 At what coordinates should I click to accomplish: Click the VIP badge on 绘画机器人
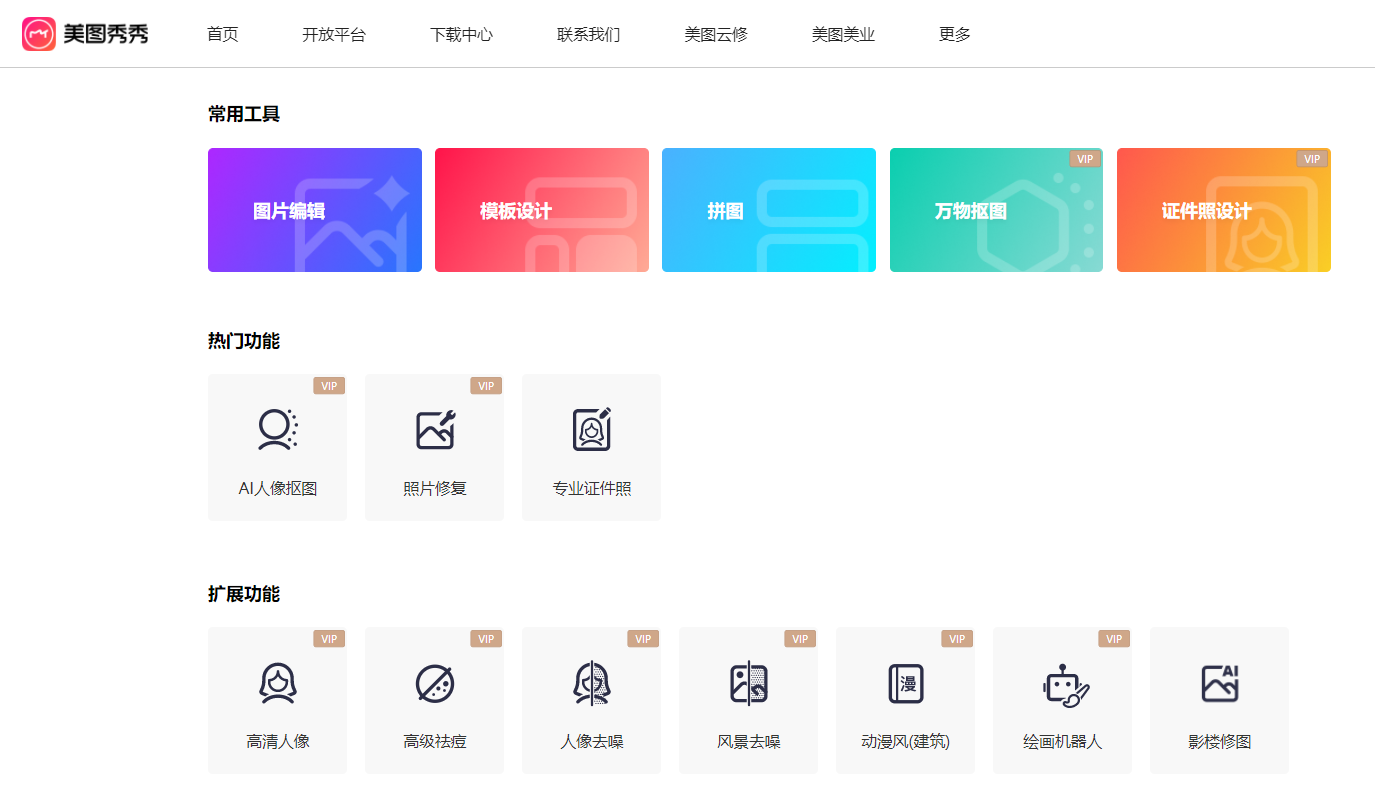pyautogui.click(x=1114, y=639)
